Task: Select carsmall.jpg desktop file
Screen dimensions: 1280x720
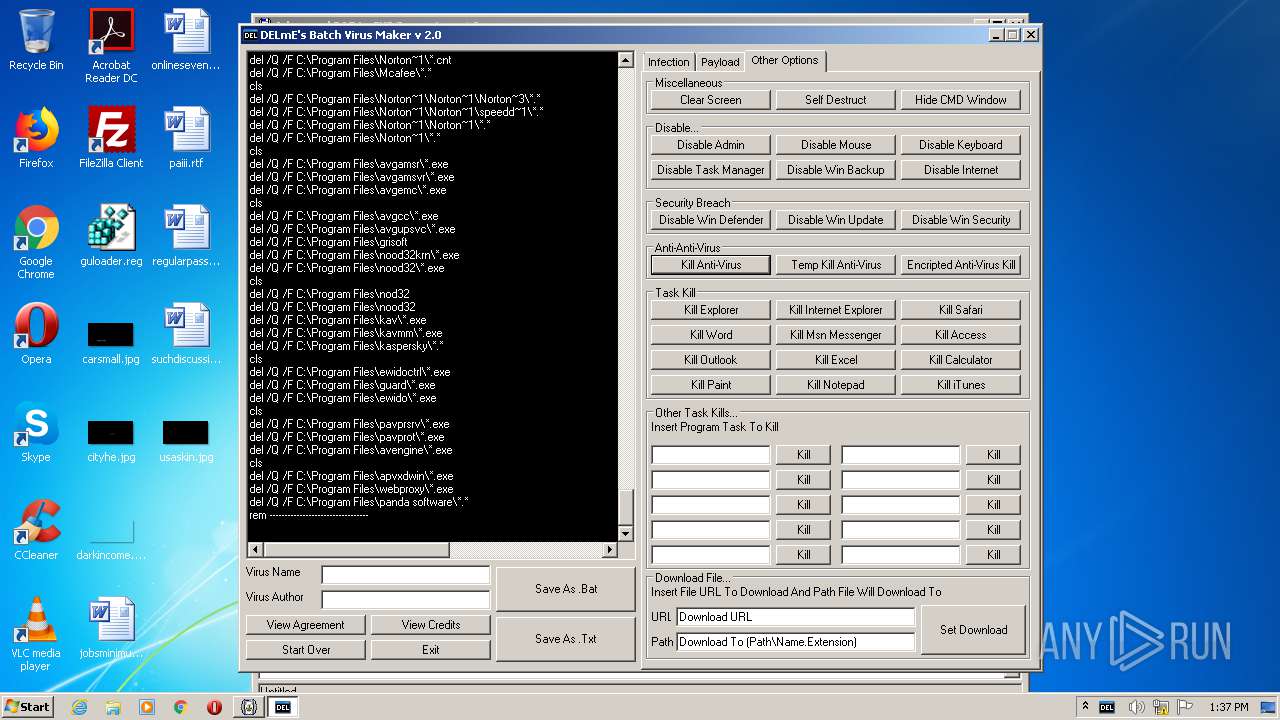Action: point(111,341)
